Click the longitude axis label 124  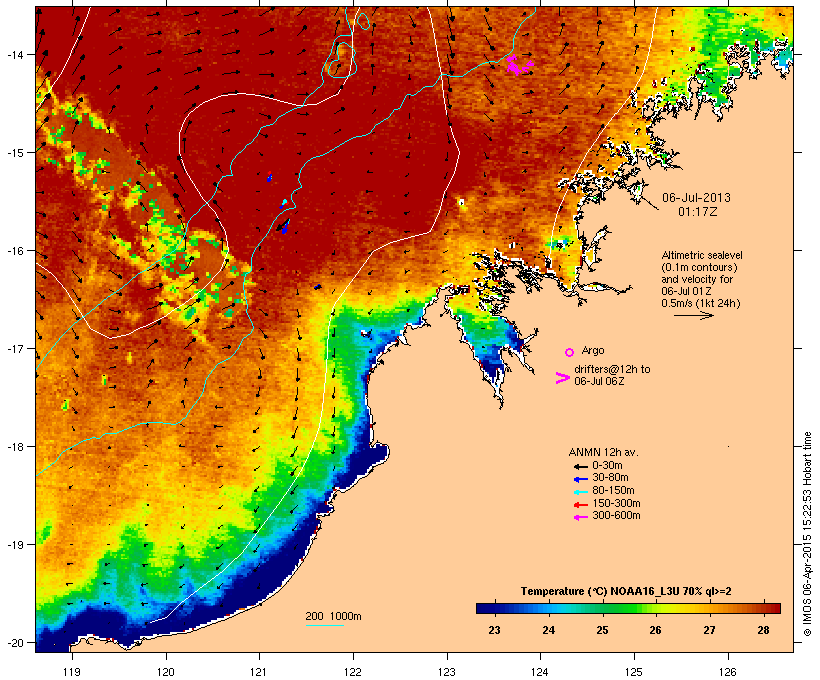pyautogui.click(x=540, y=672)
